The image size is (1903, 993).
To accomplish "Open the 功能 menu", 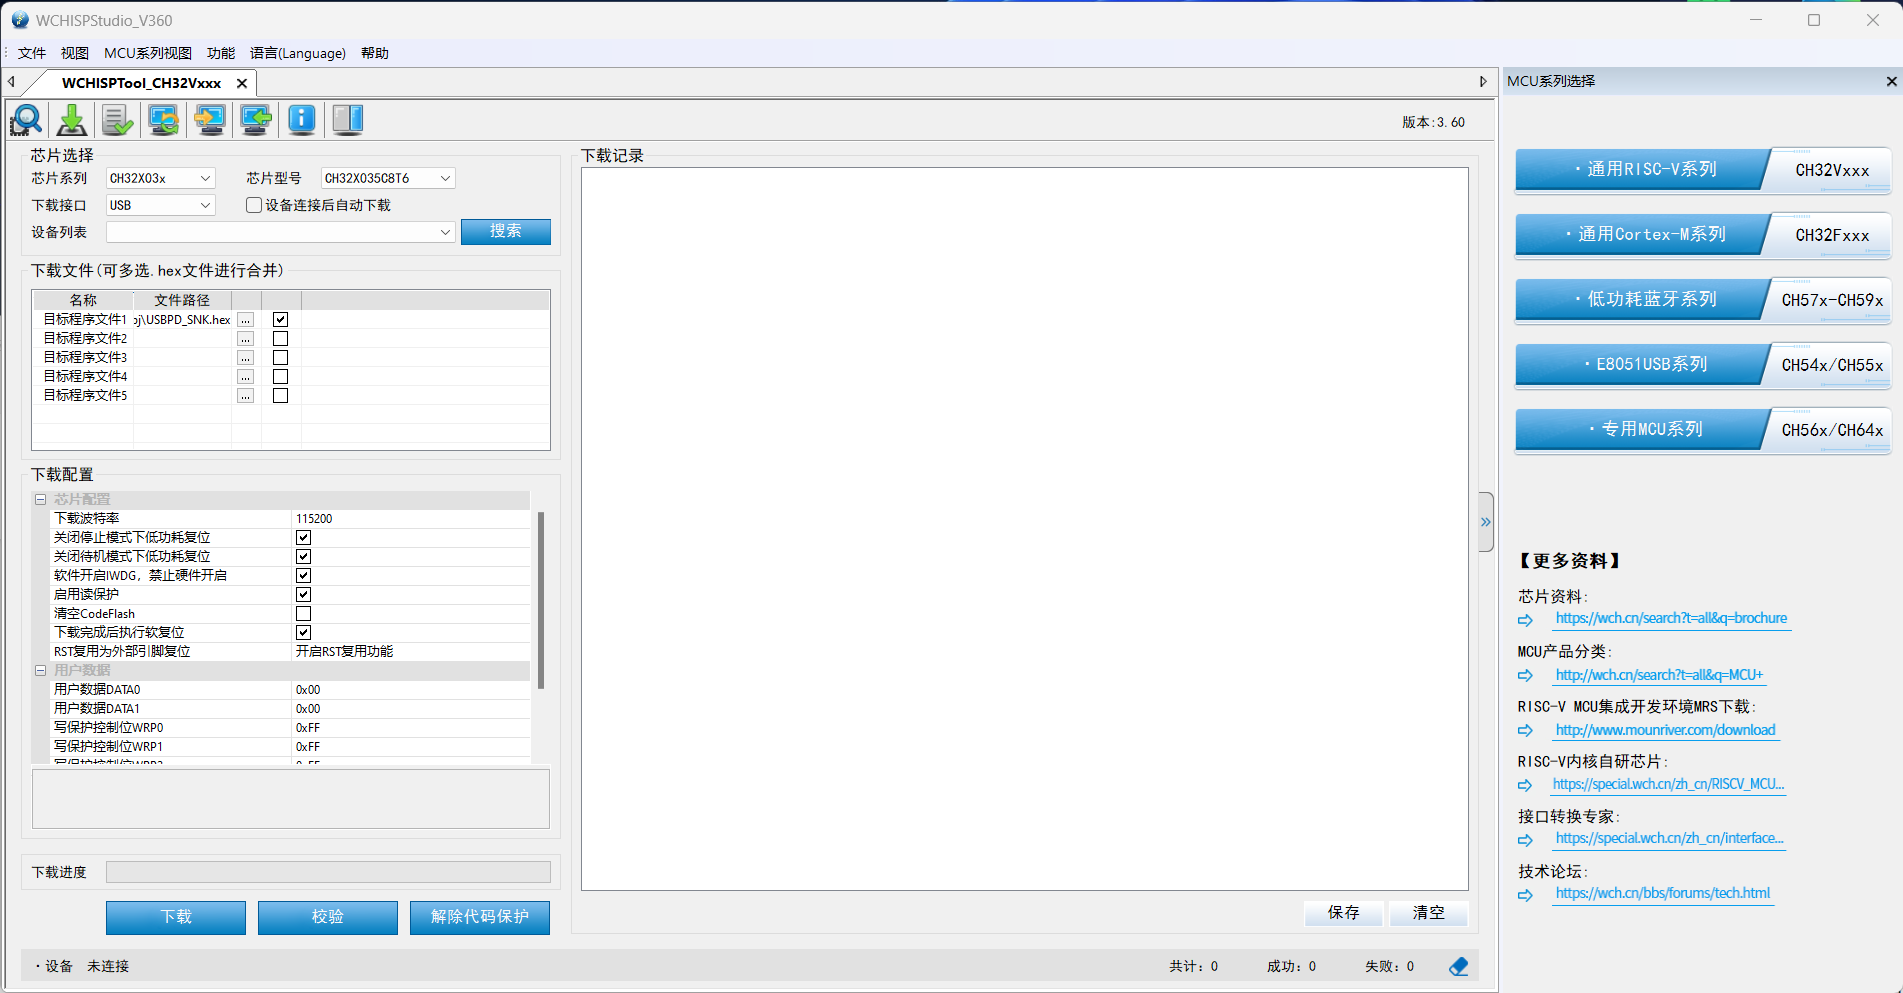I will point(220,53).
